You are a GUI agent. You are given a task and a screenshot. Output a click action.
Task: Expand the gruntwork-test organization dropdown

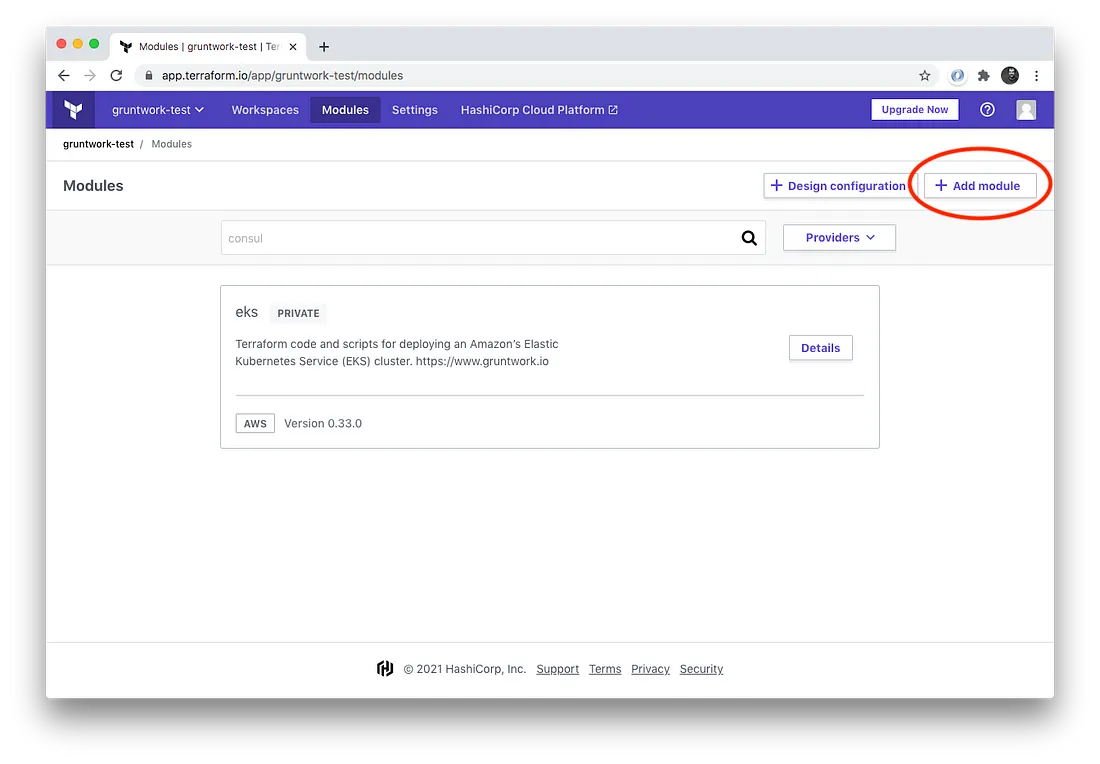coord(158,110)
